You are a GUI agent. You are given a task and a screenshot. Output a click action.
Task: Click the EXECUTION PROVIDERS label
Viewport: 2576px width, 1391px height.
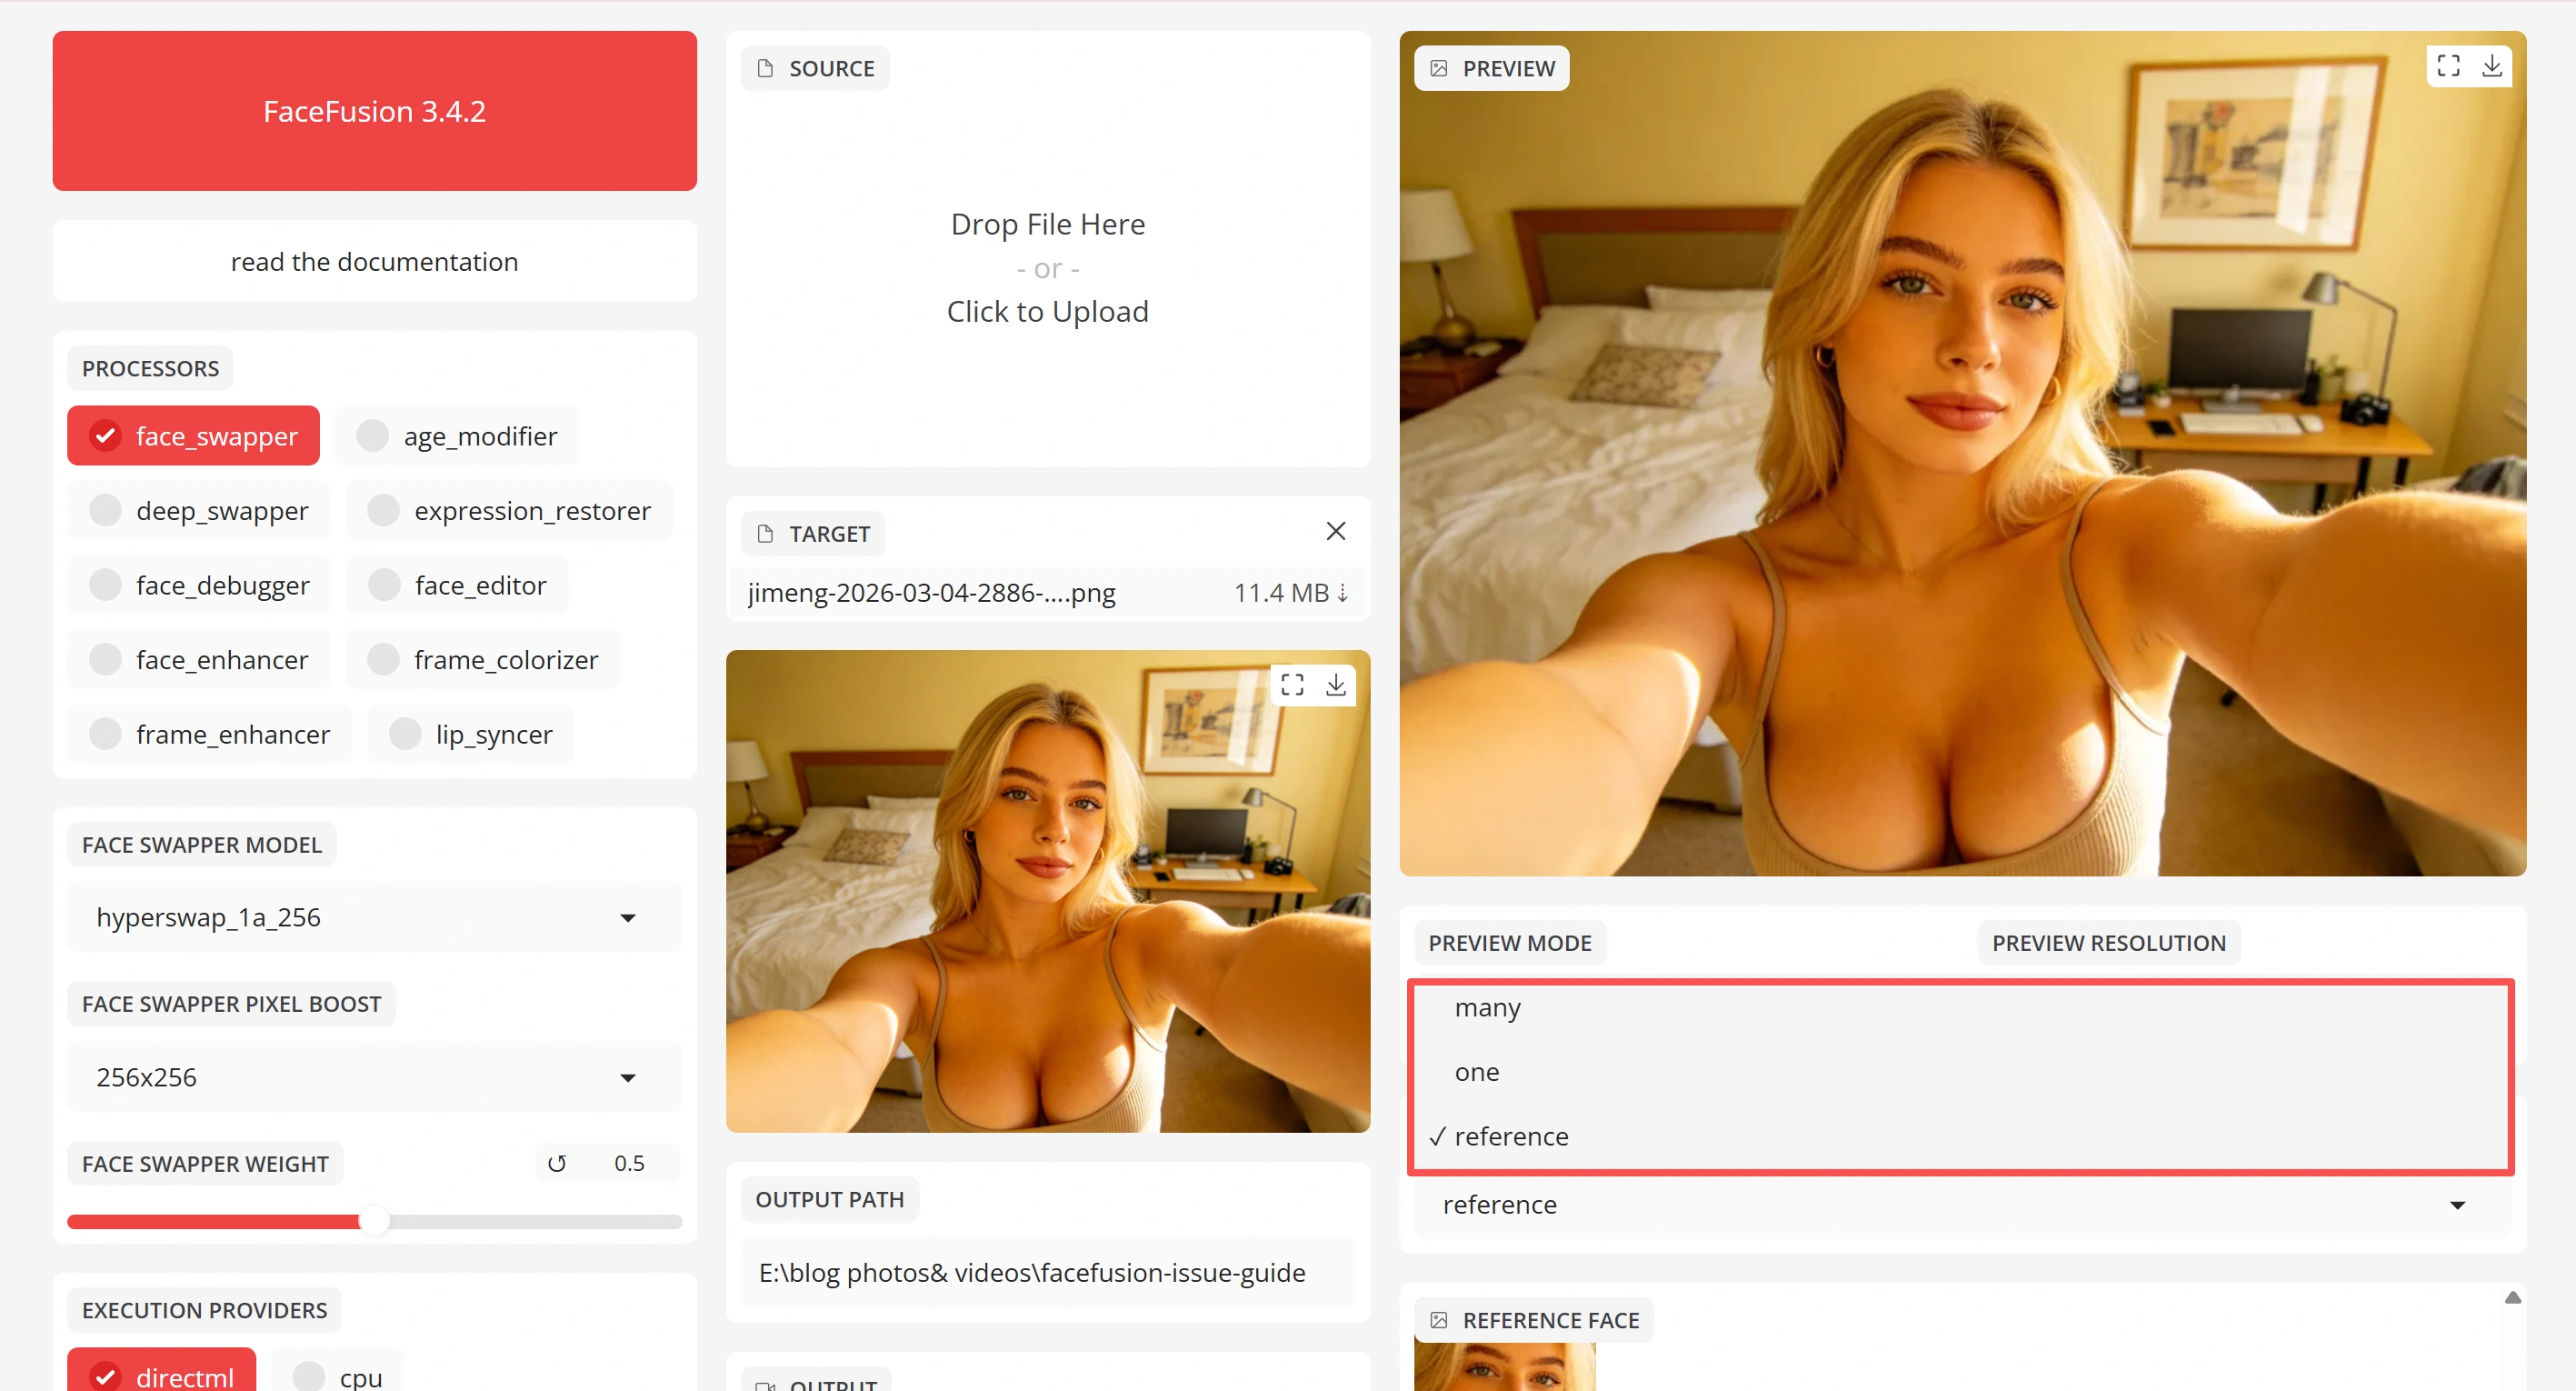tap(204, 1310)
